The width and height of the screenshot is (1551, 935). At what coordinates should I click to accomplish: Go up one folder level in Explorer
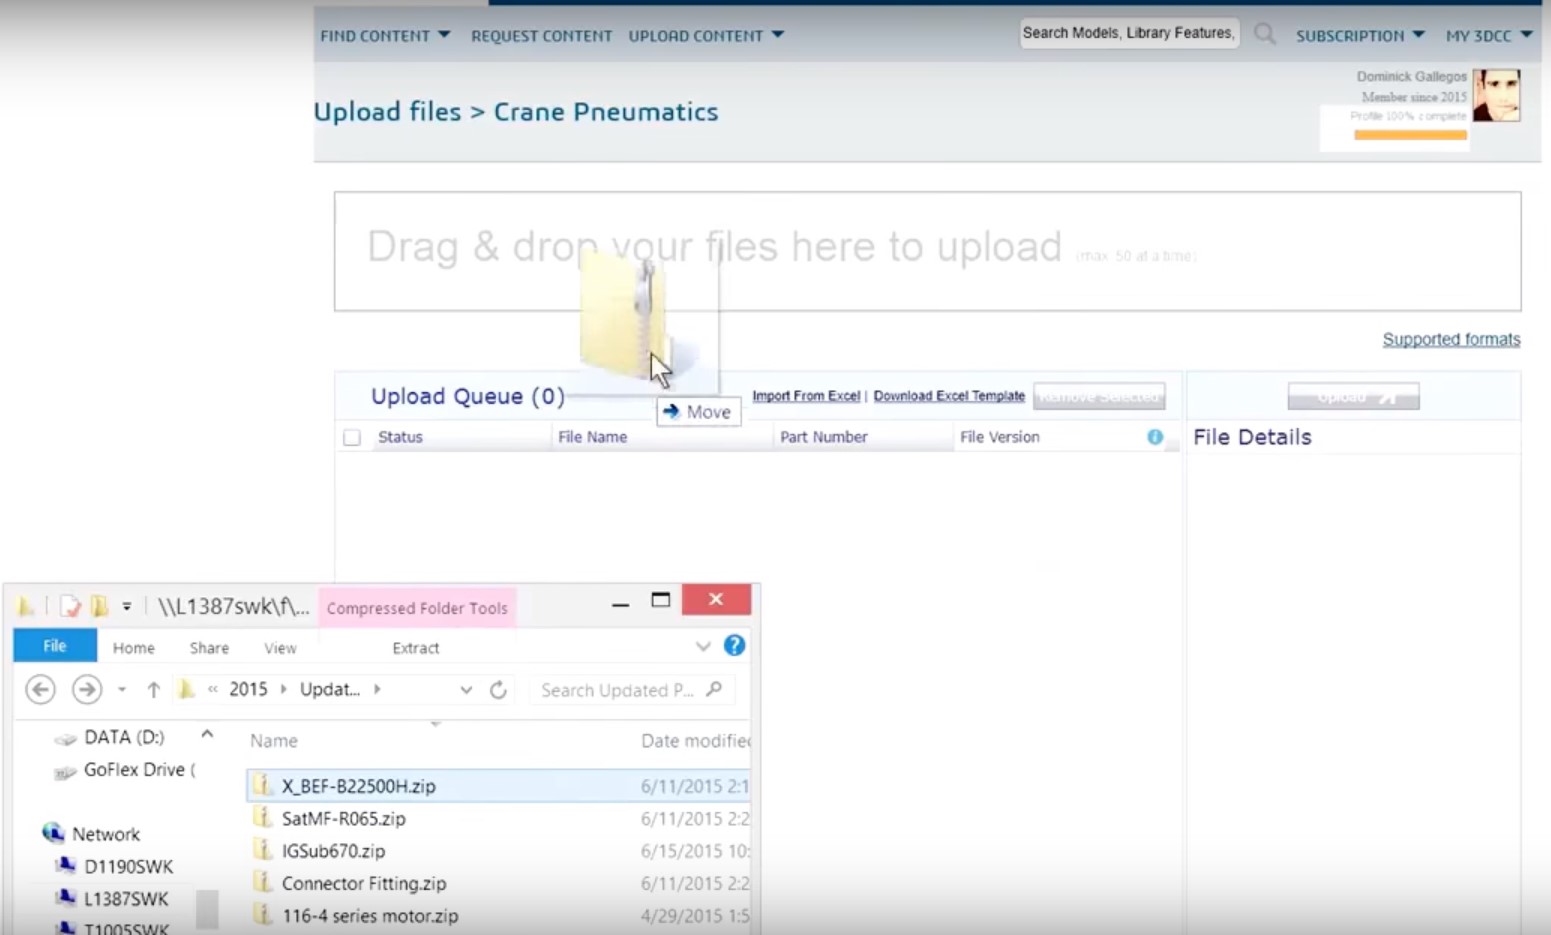(x=153, y=689)
